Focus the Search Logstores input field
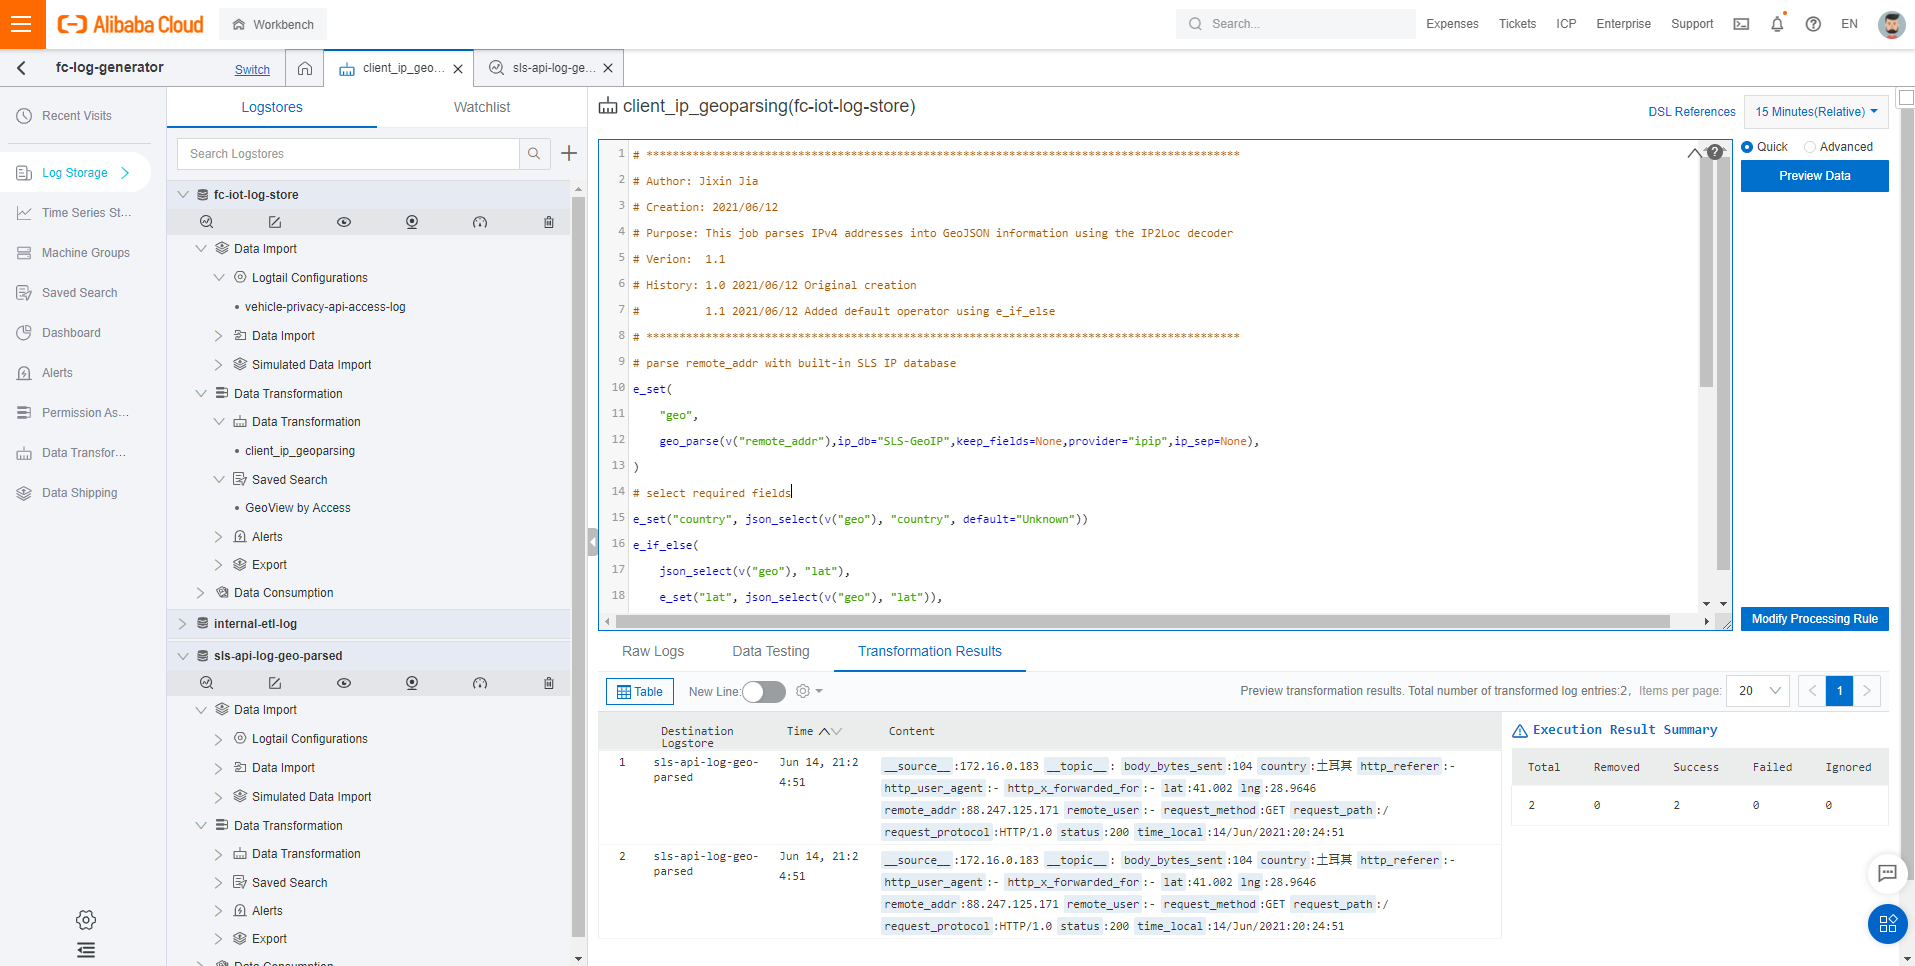 point(349,153)
